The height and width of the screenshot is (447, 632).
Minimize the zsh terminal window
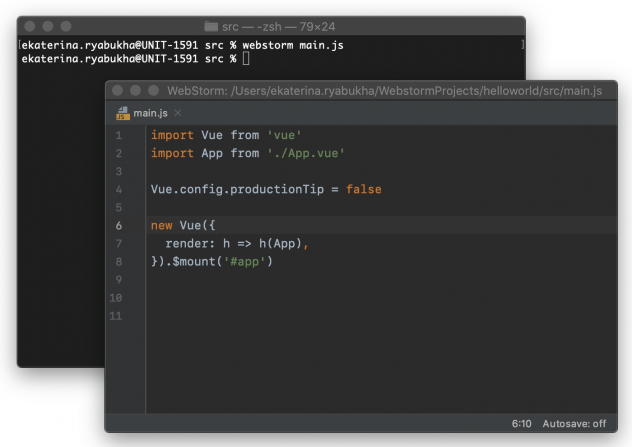[x=47, y=25]
